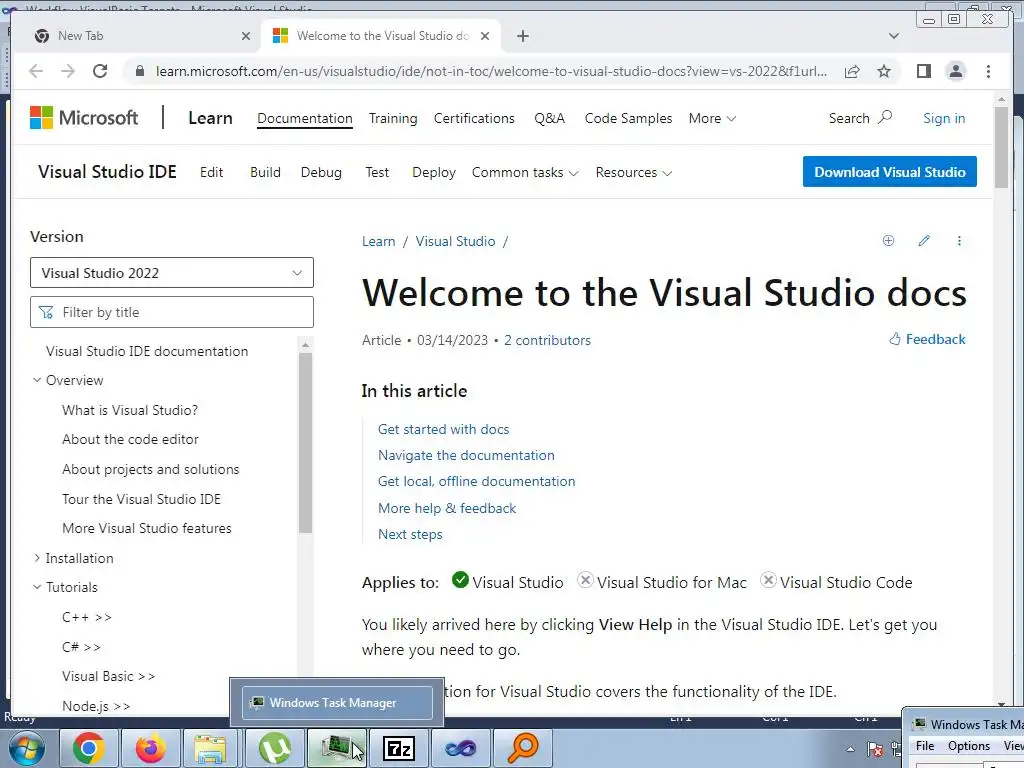Open the What is Visual Studio? tree item

pyautogui.click(x=130, y=410)
